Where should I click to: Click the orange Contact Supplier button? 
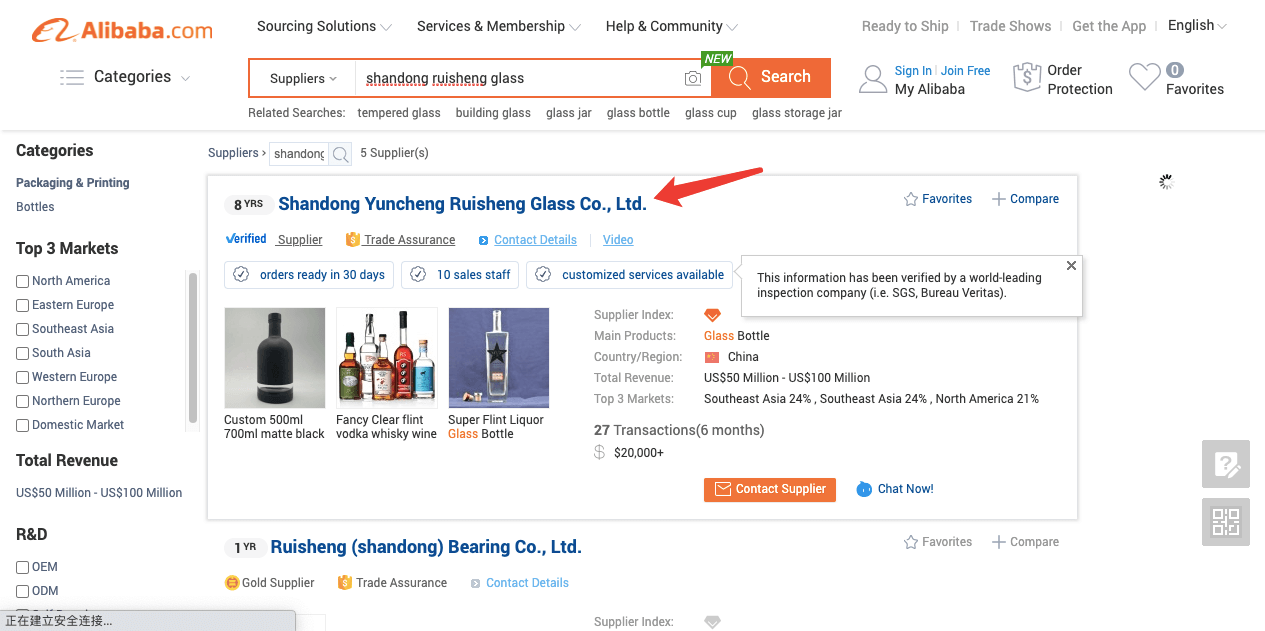[770, 489]
